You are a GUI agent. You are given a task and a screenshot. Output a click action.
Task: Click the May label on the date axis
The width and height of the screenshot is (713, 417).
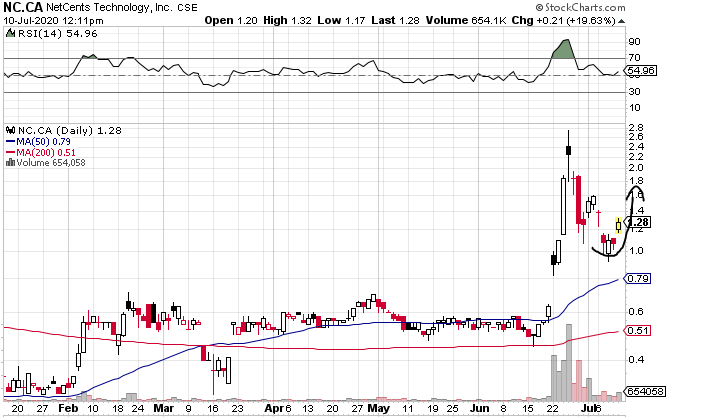(379, 408)
